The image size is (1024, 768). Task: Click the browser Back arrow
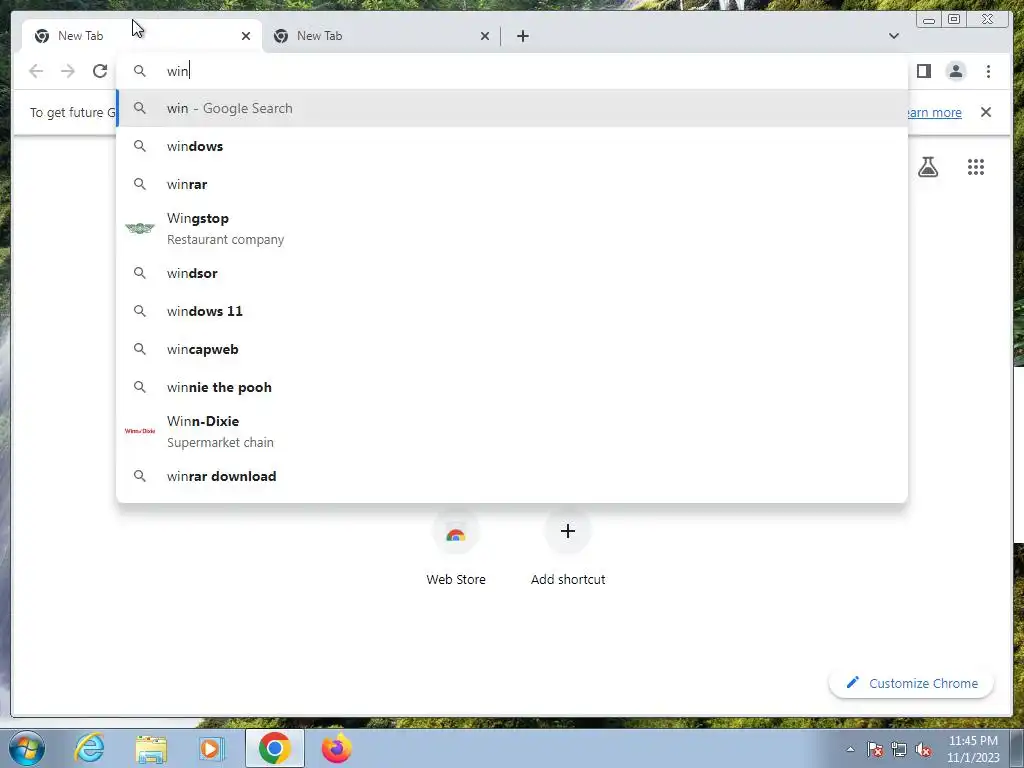[36, 71]
